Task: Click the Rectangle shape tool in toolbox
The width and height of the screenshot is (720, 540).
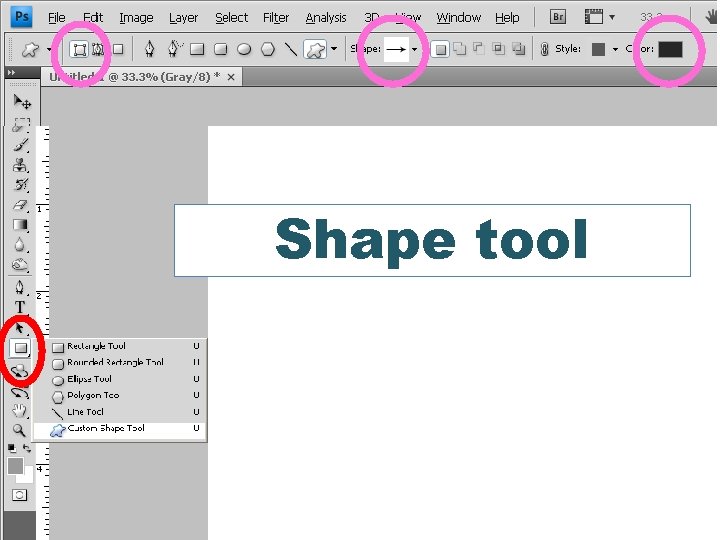Action: (x=20, y=348)
